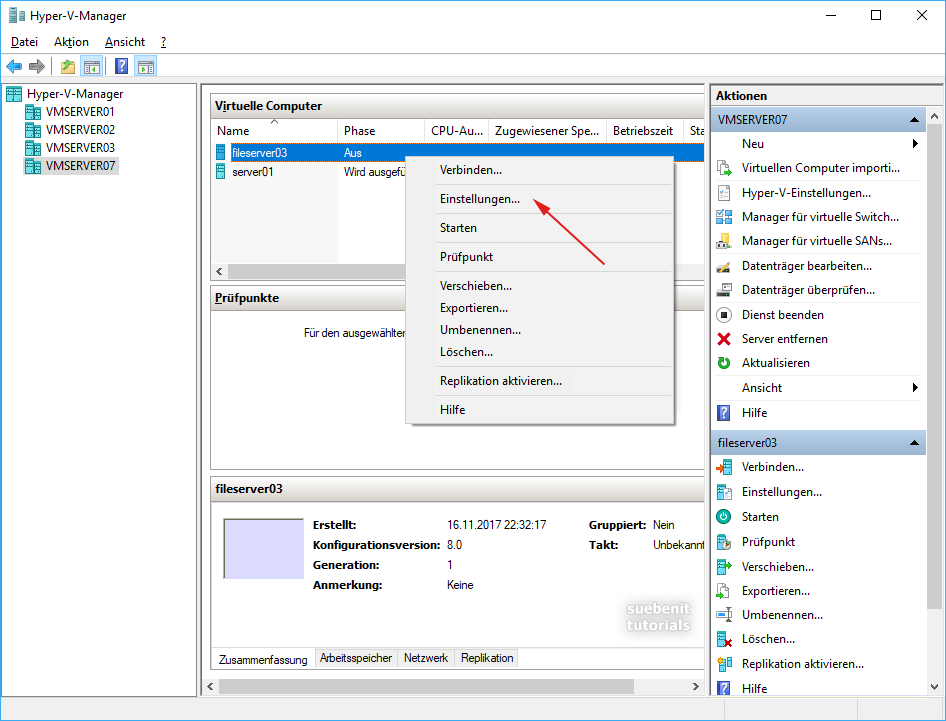This screenshot has height=721, width=946.
Task: Sort by Zugewiesener Speicher column header
Action: pyautogui.click(x=547, y=131)
